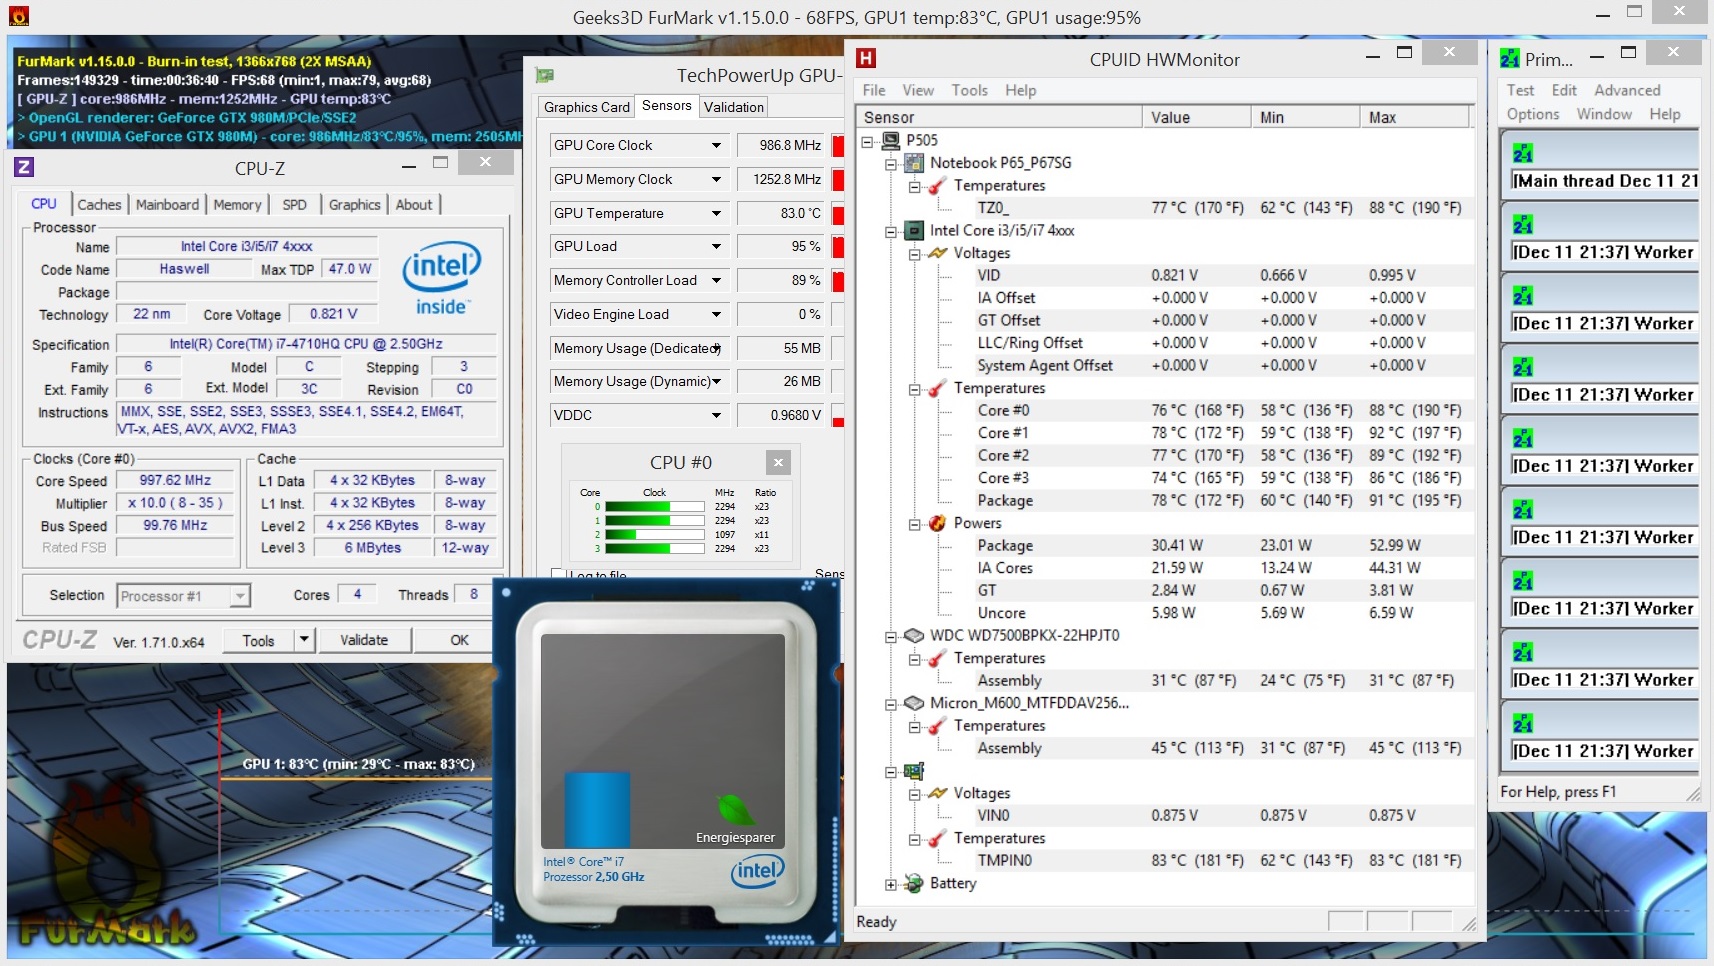1714x966 pixels.
Task: Collapse the Notebook P65_P67SG node
Action: point(890,163)
